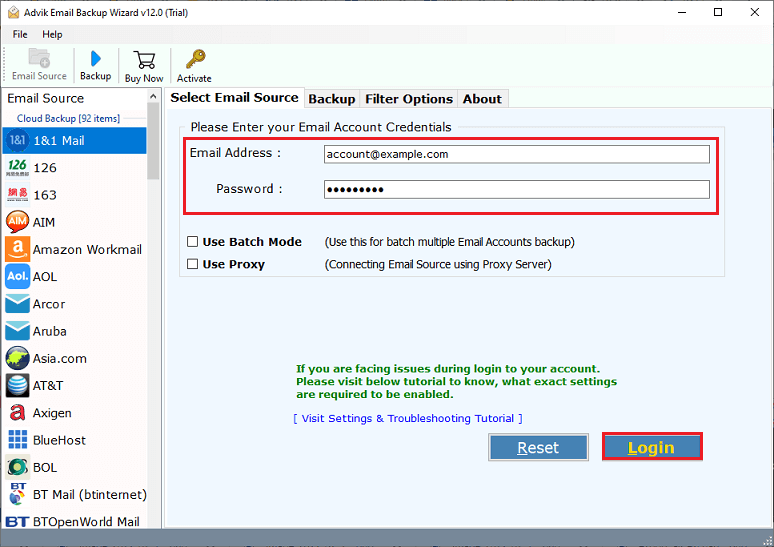
Task: Click the Email Source toolbar icon
Action: 39,58
